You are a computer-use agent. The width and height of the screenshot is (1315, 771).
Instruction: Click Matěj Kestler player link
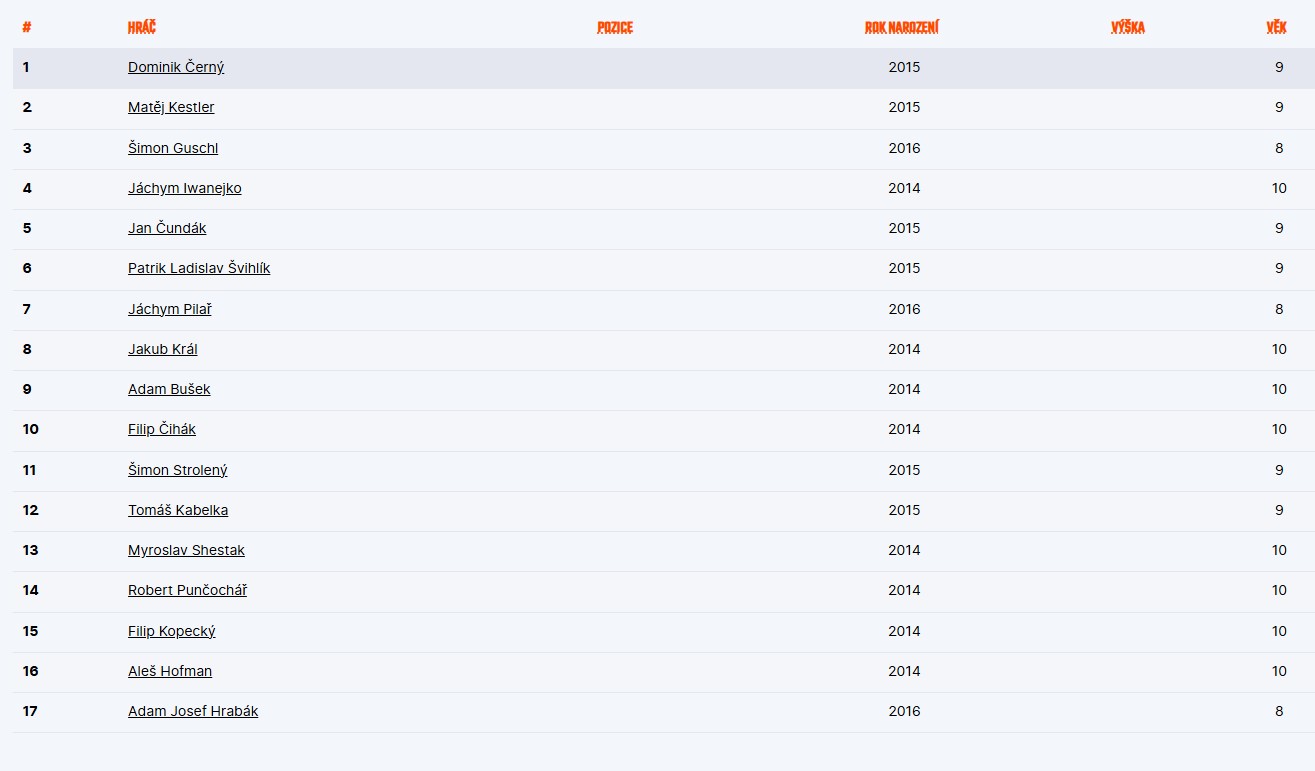click(171, 107)
